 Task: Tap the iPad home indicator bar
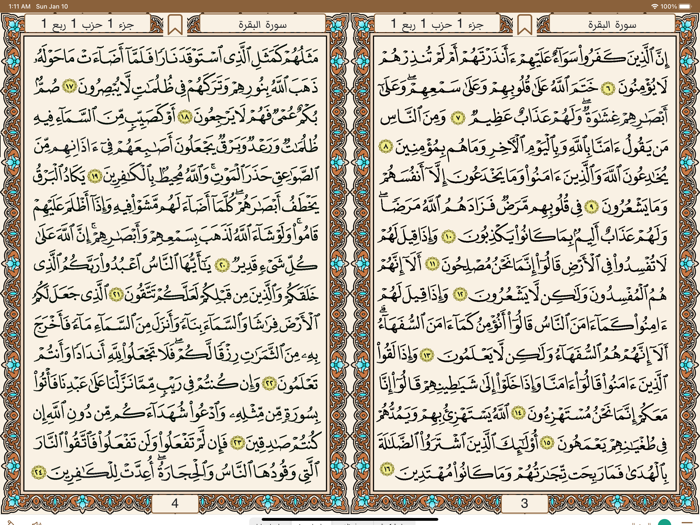tap(350, 520)
